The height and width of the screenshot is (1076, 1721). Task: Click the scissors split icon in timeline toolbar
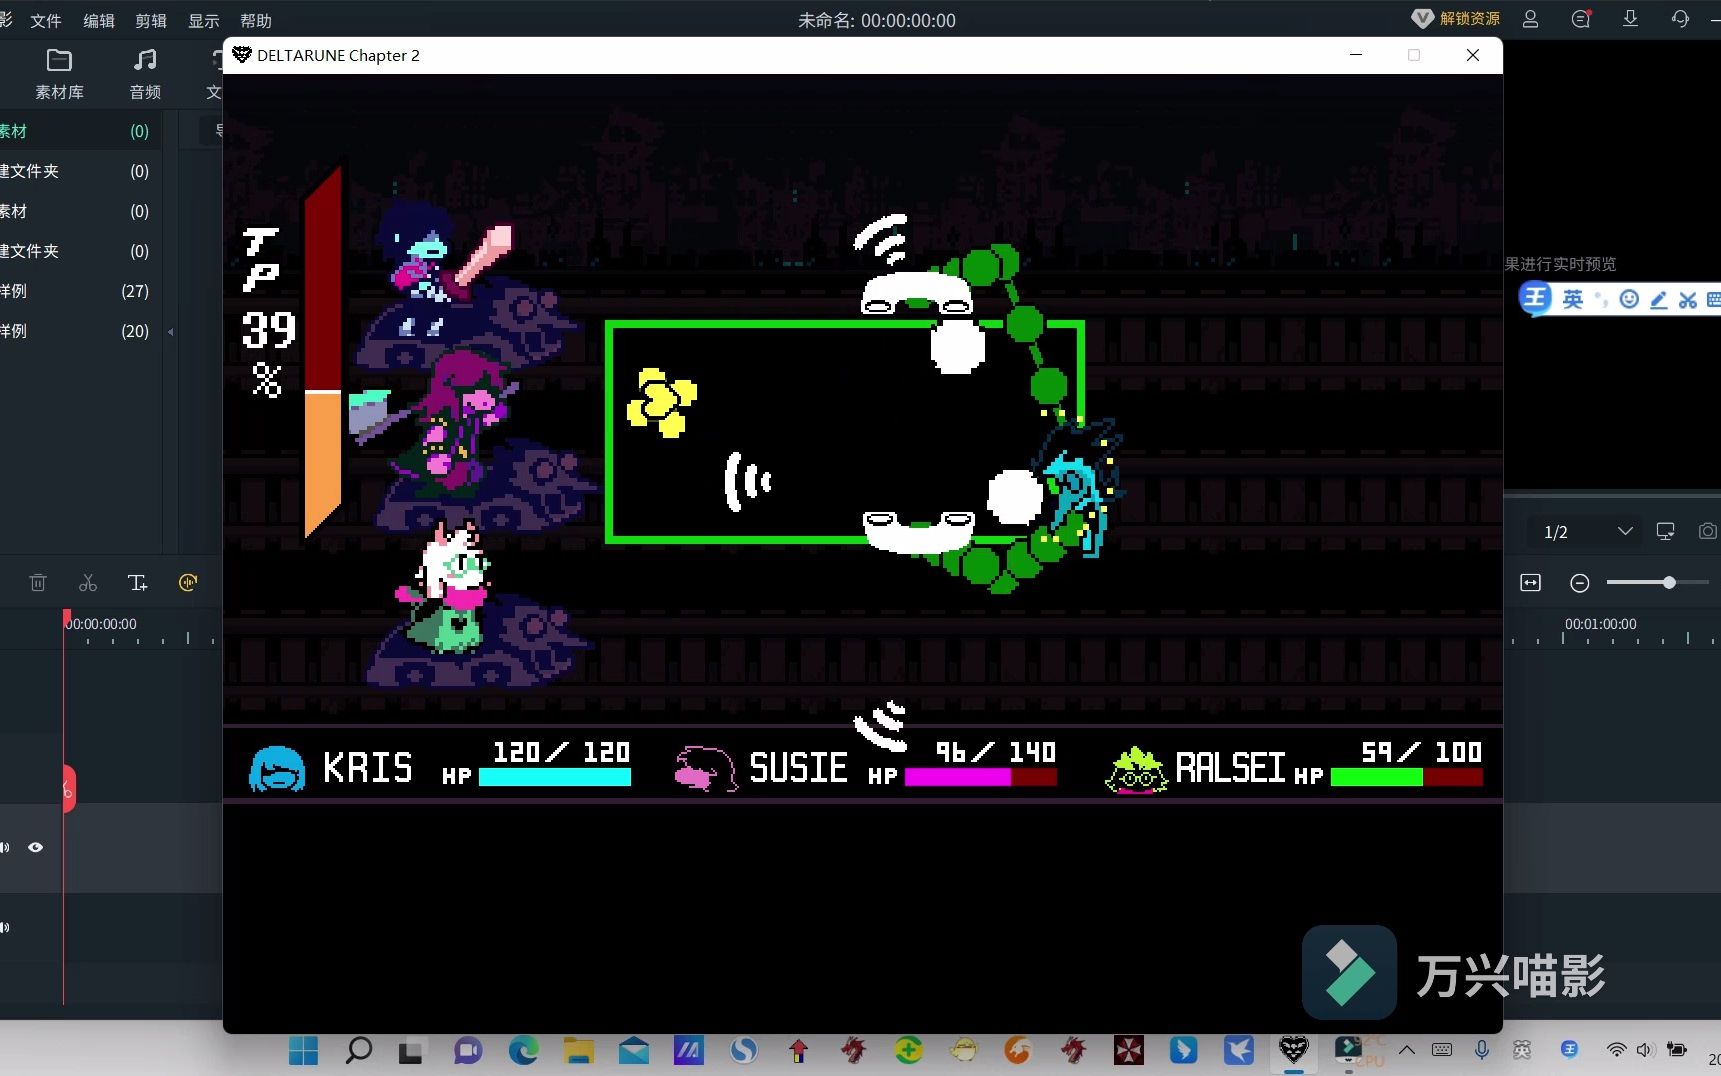(88, 582)
